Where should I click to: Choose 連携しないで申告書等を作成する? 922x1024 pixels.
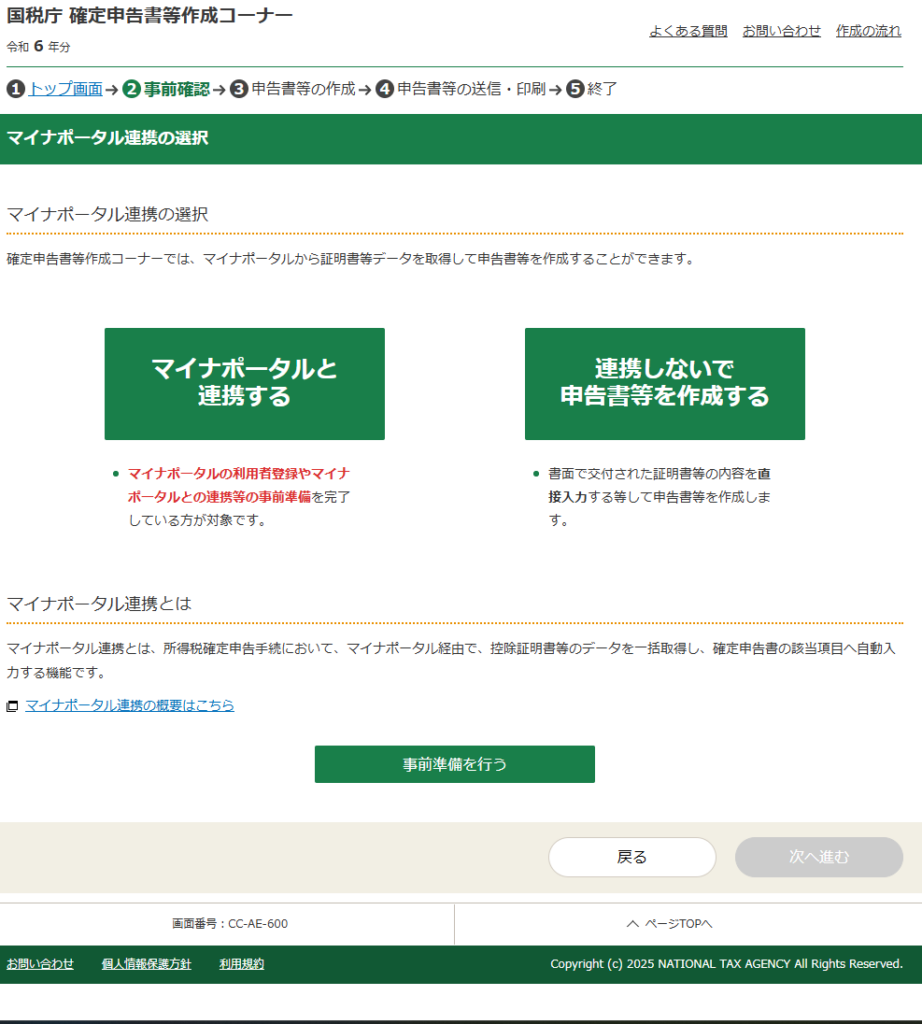point(664,383)
